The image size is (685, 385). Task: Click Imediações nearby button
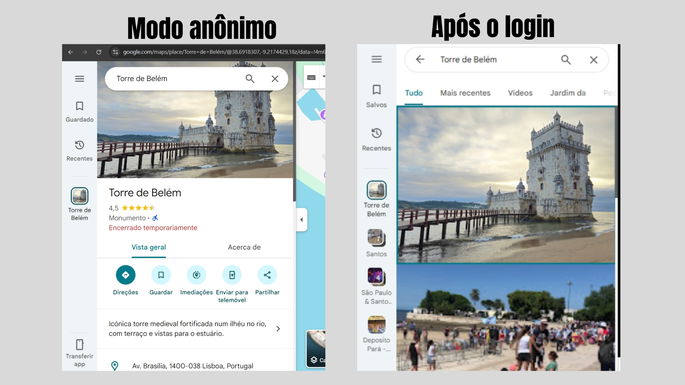(x=196, y=281)
